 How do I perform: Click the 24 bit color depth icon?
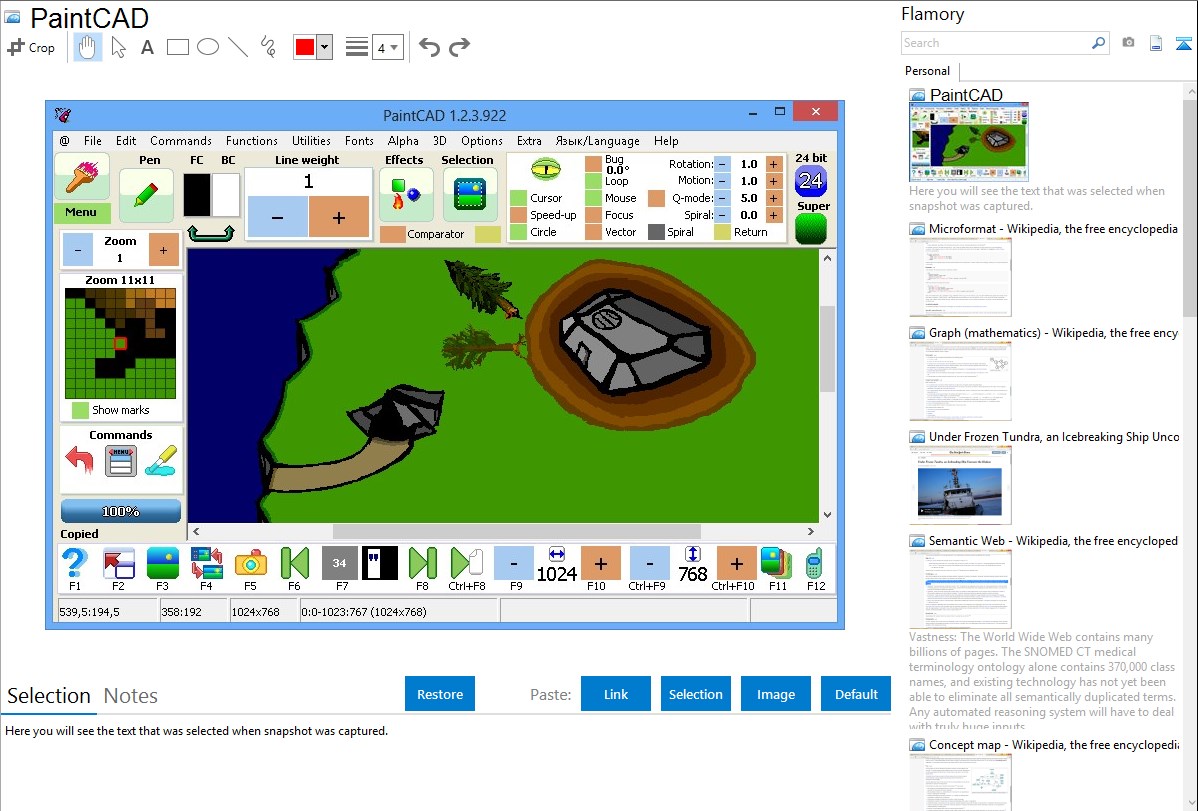click(811, 181)
